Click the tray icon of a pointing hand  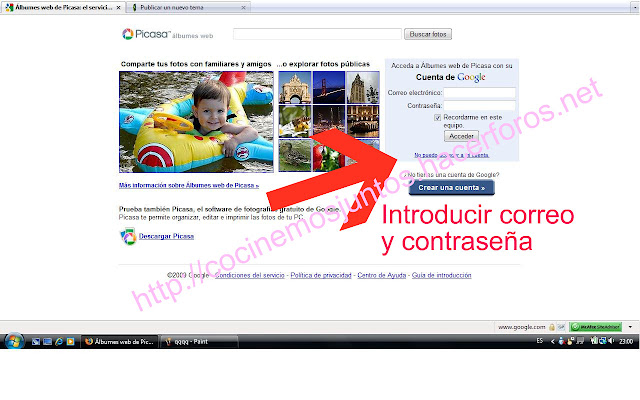point(570,341)
